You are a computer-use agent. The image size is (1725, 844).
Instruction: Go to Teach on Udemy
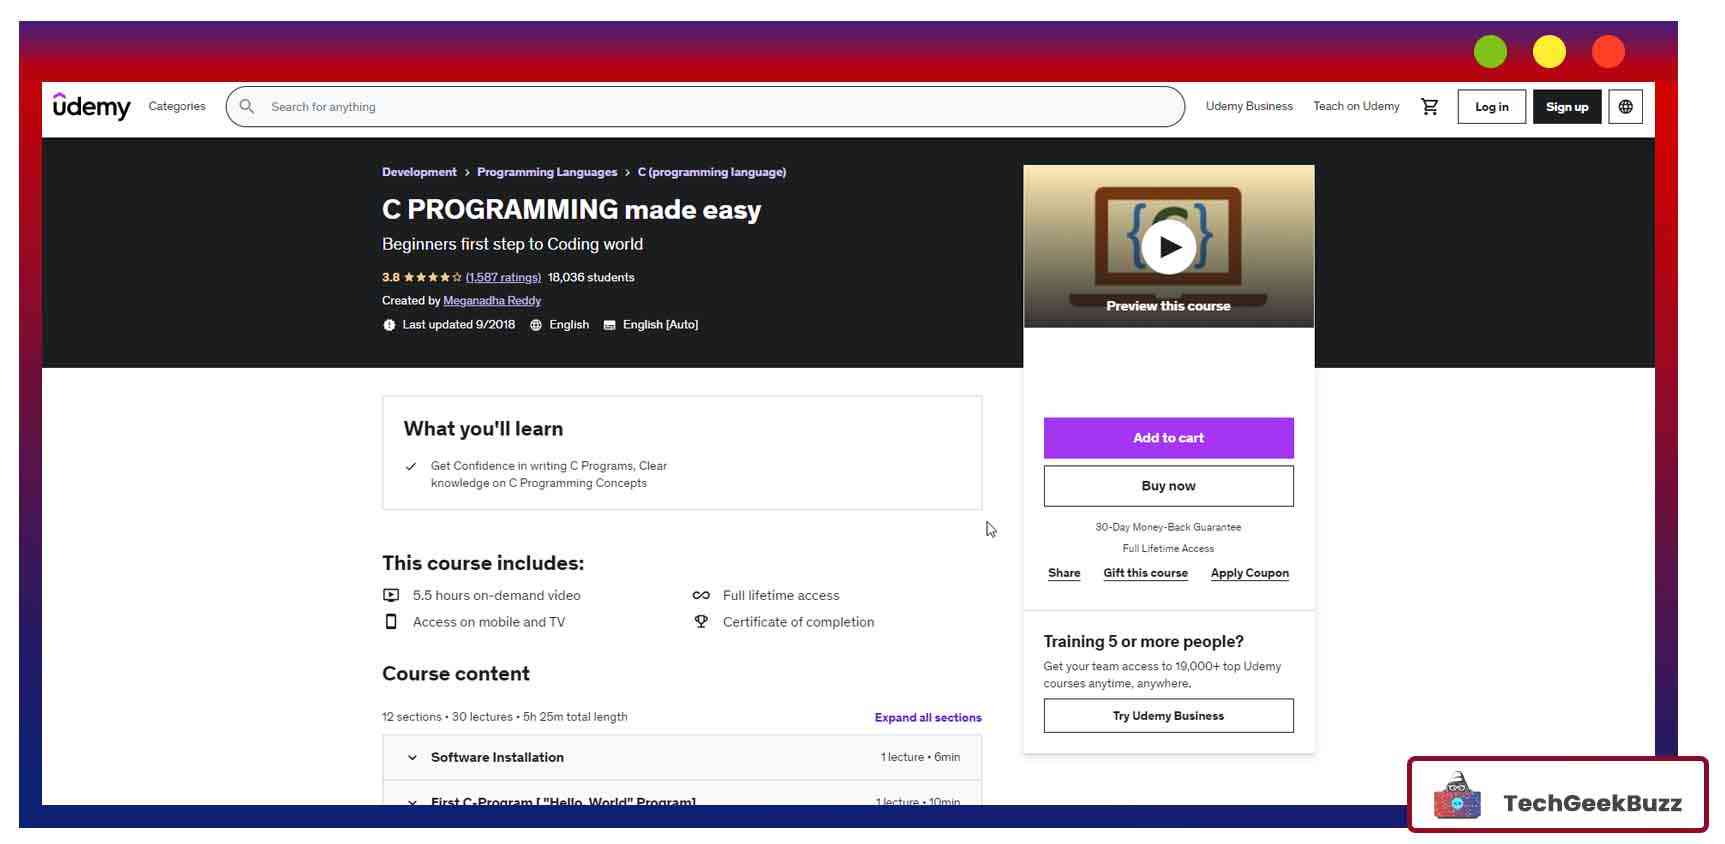pyautogui.click(x=1355, y=107)
